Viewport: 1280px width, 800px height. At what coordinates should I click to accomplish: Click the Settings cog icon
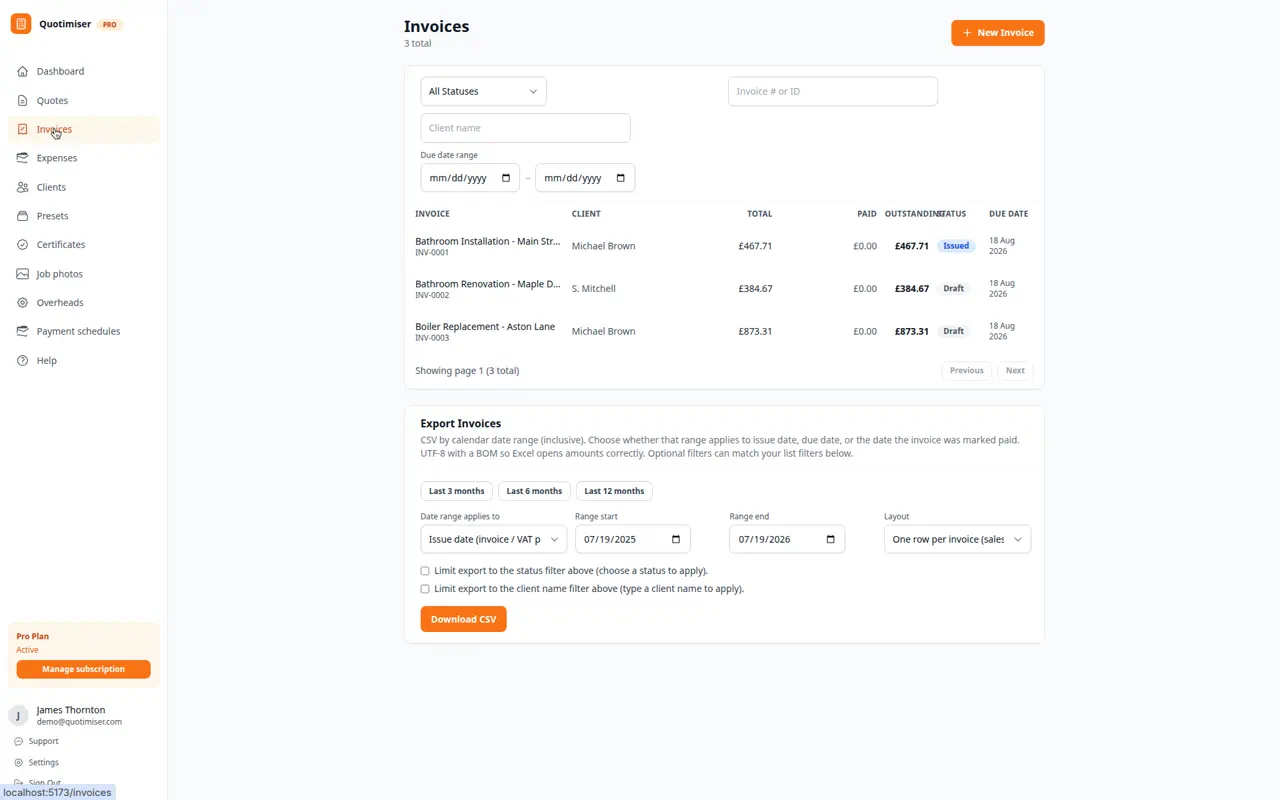coord(18,762)
